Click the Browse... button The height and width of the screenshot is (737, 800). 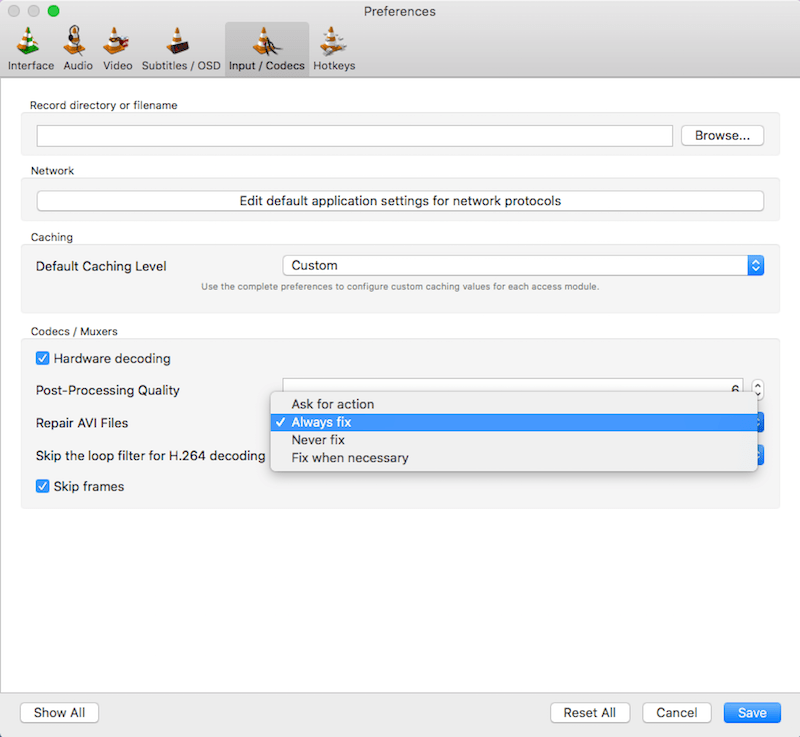[x=722, y=136]
